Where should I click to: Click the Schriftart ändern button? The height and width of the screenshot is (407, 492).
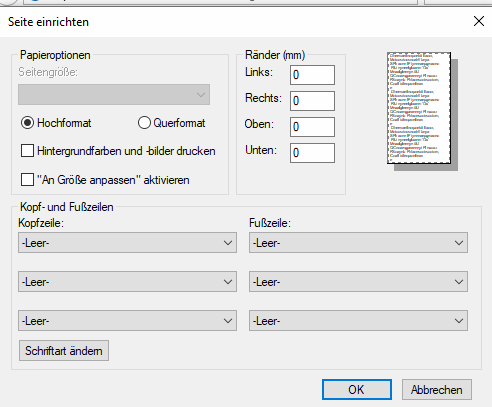tap(64, 351)
